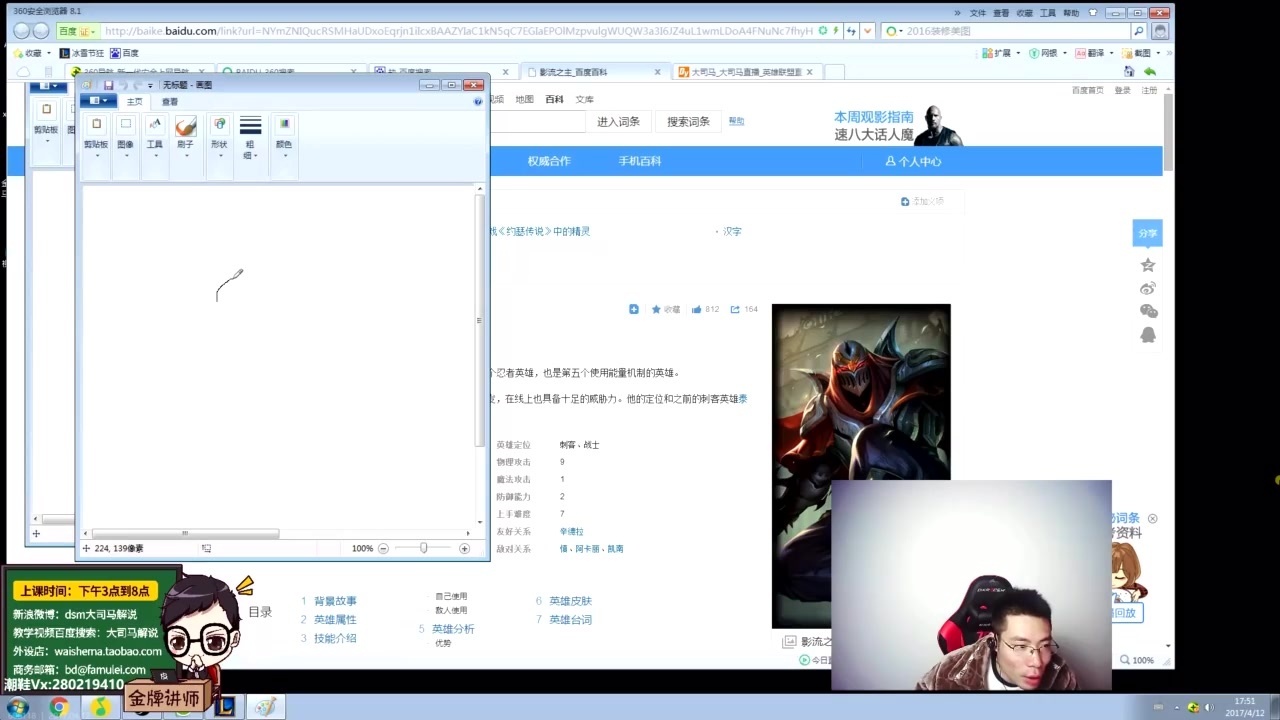
Task: Click the WeChat share icon on sidebar
Action: 1148,312
